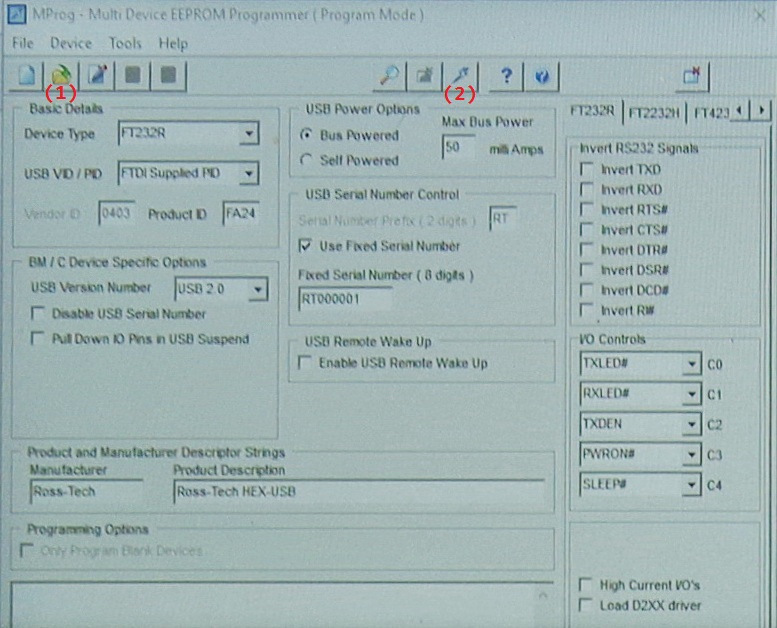Image resolution: width=777 pixels, height=628 pixels.
Task: Click the Vendor ID field 0403
Action: [x=116, y=214]
